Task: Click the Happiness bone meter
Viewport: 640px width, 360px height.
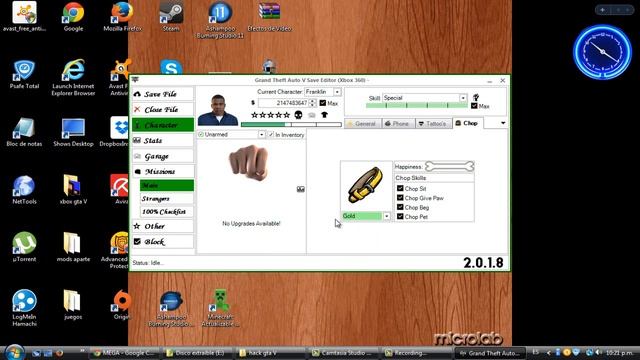Action: click(450, 166)
